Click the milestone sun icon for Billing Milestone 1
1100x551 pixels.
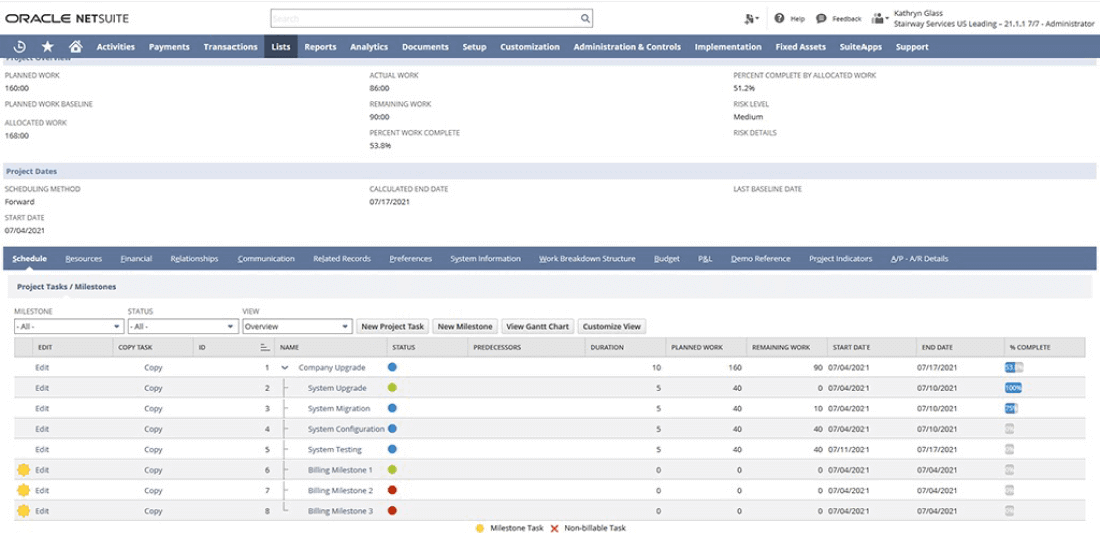[x=23, y=470]
